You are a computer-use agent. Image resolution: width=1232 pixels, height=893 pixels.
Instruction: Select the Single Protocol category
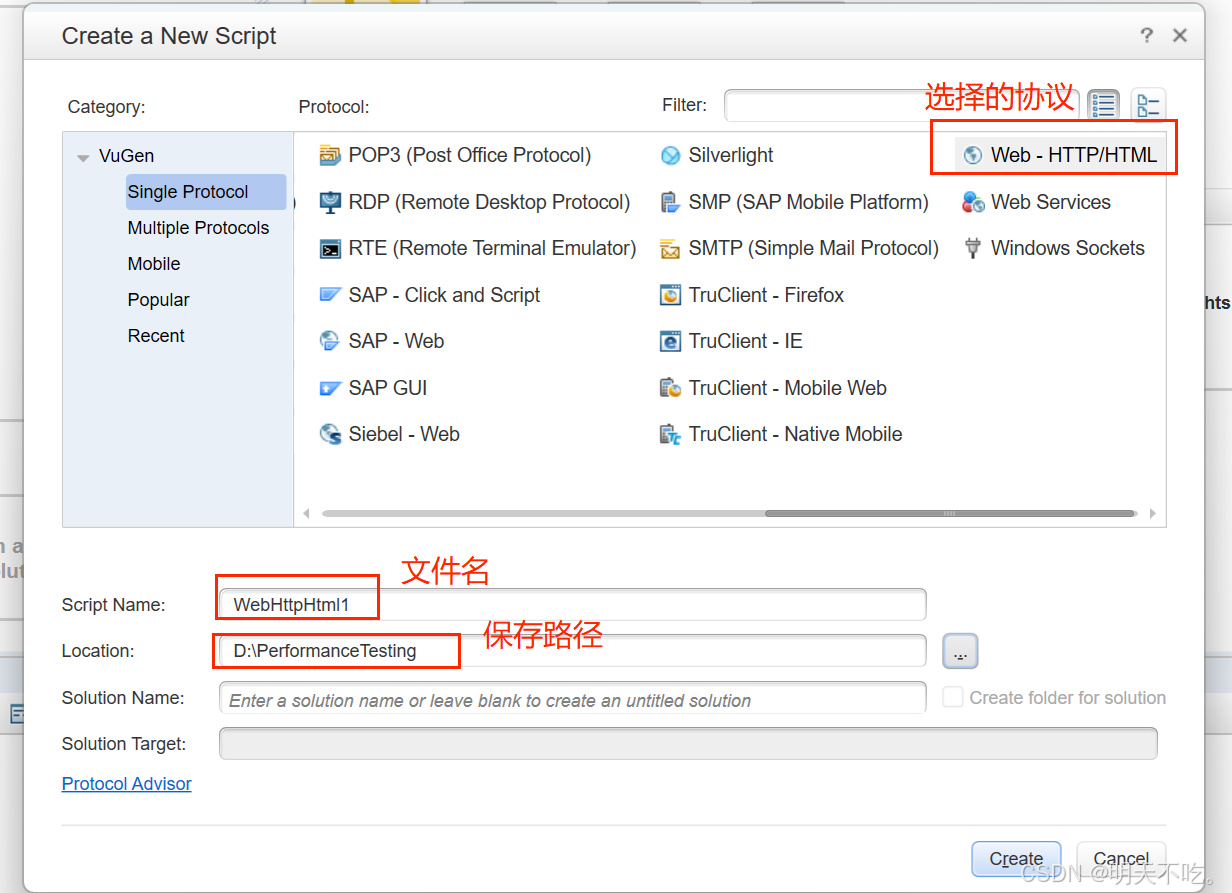206,192
